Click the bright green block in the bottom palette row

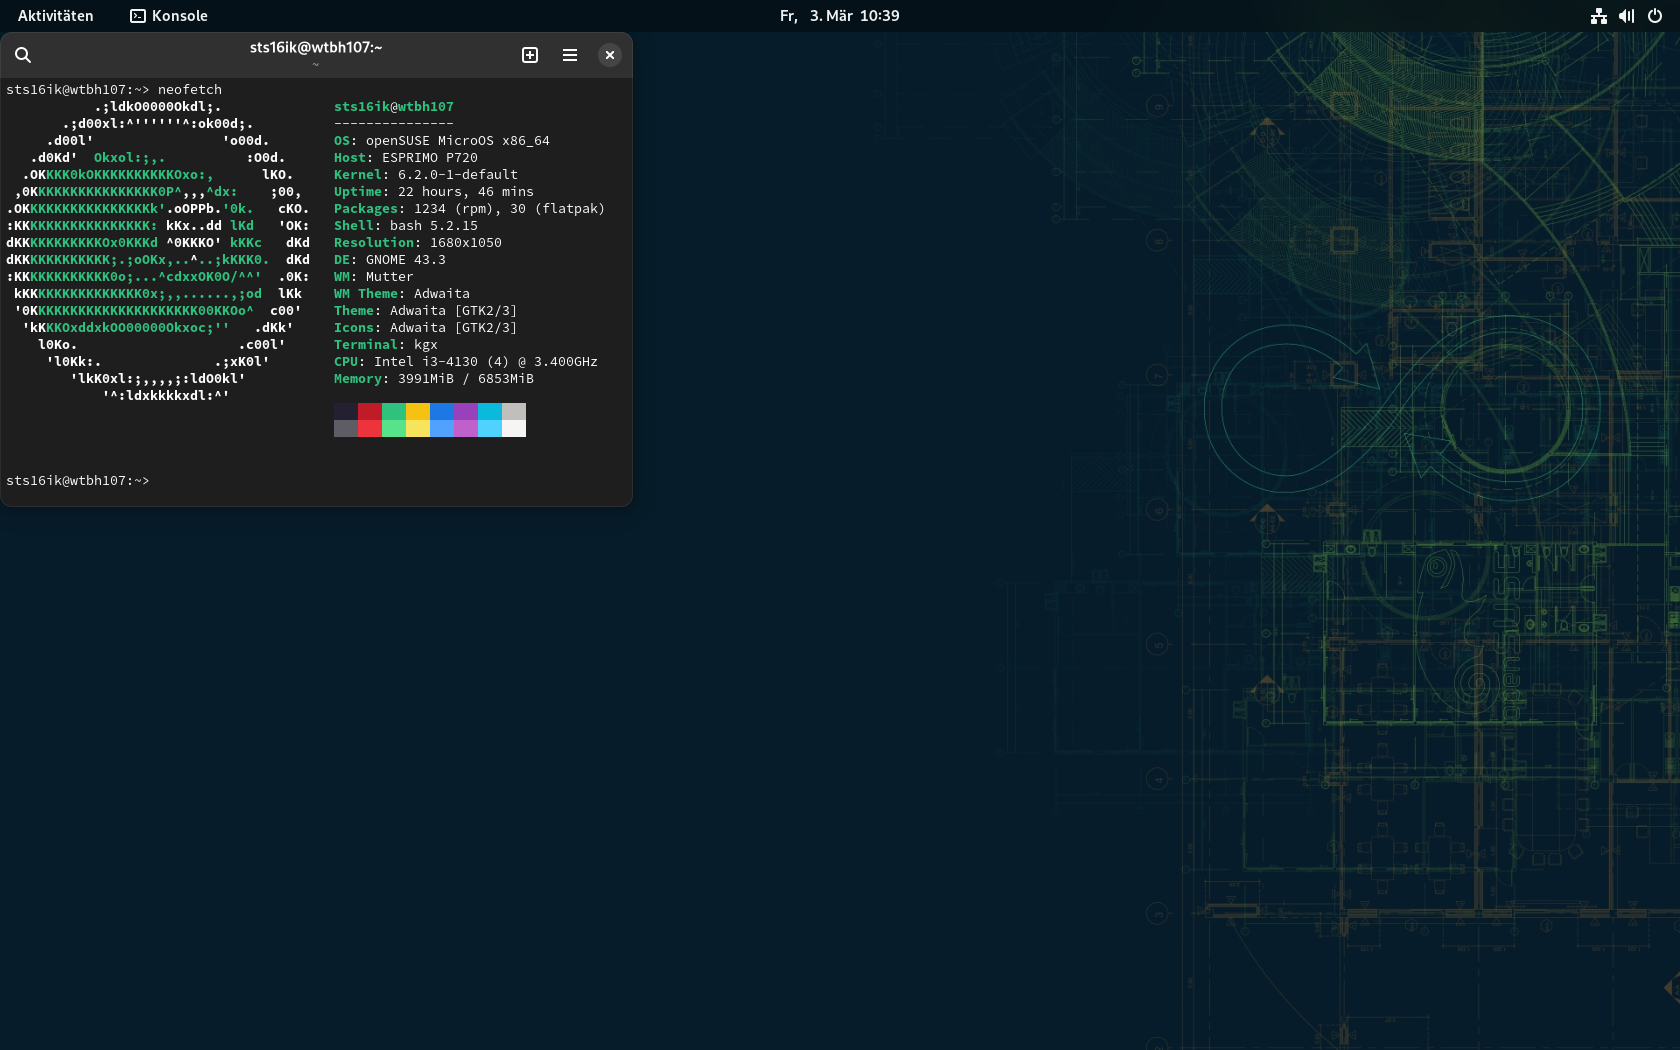[394, 429]
